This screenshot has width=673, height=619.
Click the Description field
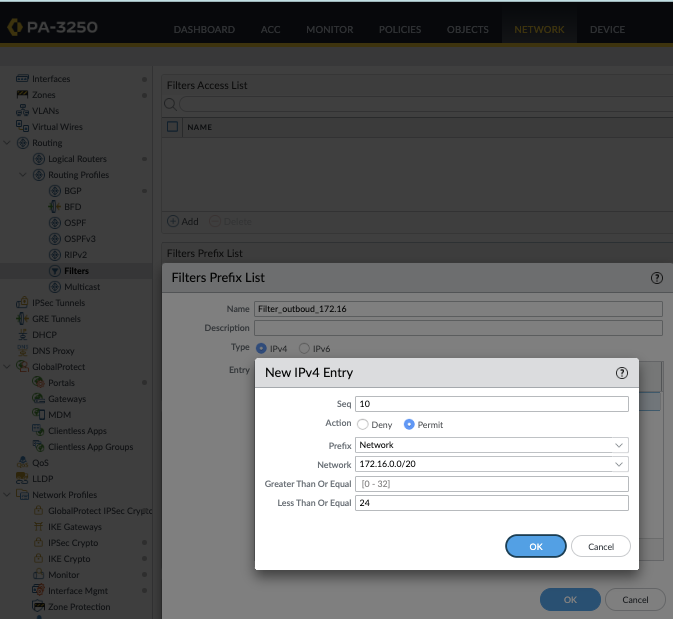458,328
